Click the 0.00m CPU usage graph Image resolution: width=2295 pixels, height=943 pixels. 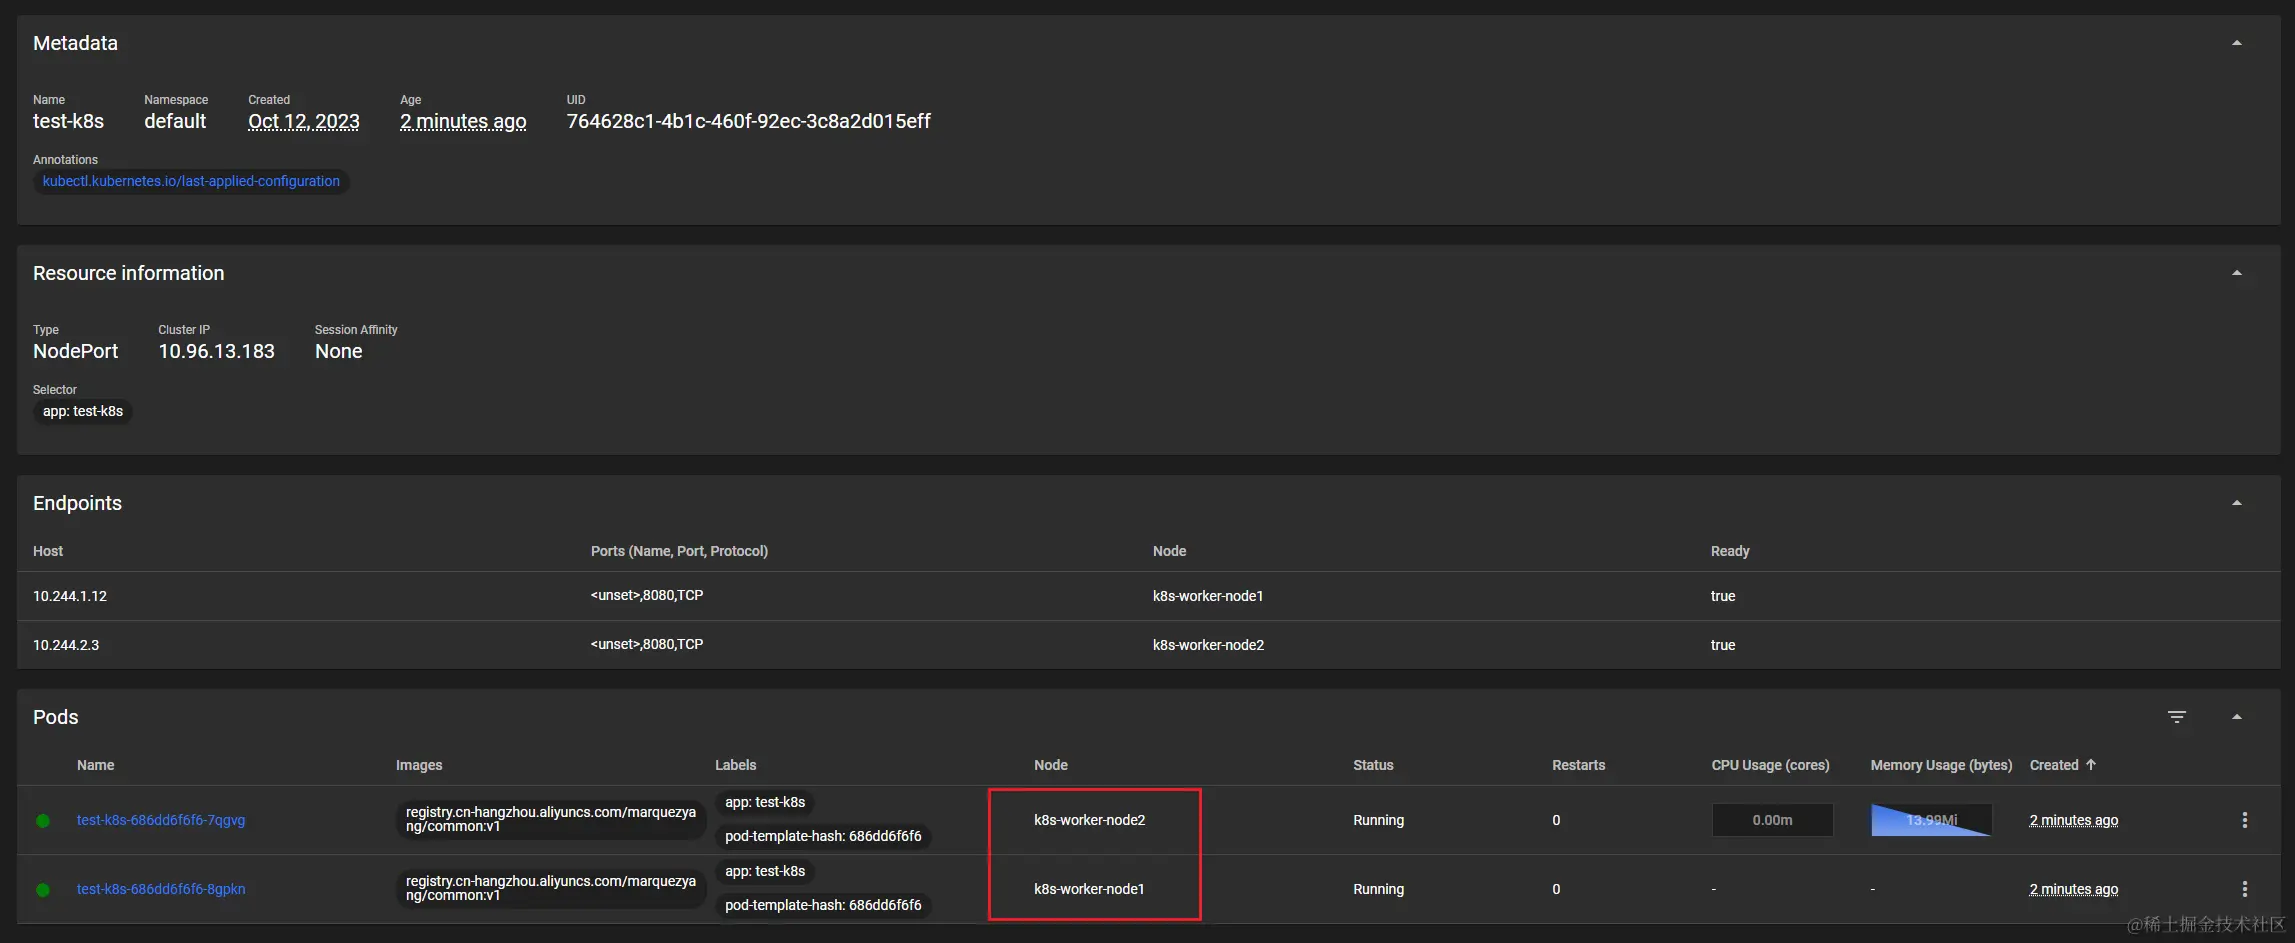coord(1772,820)
